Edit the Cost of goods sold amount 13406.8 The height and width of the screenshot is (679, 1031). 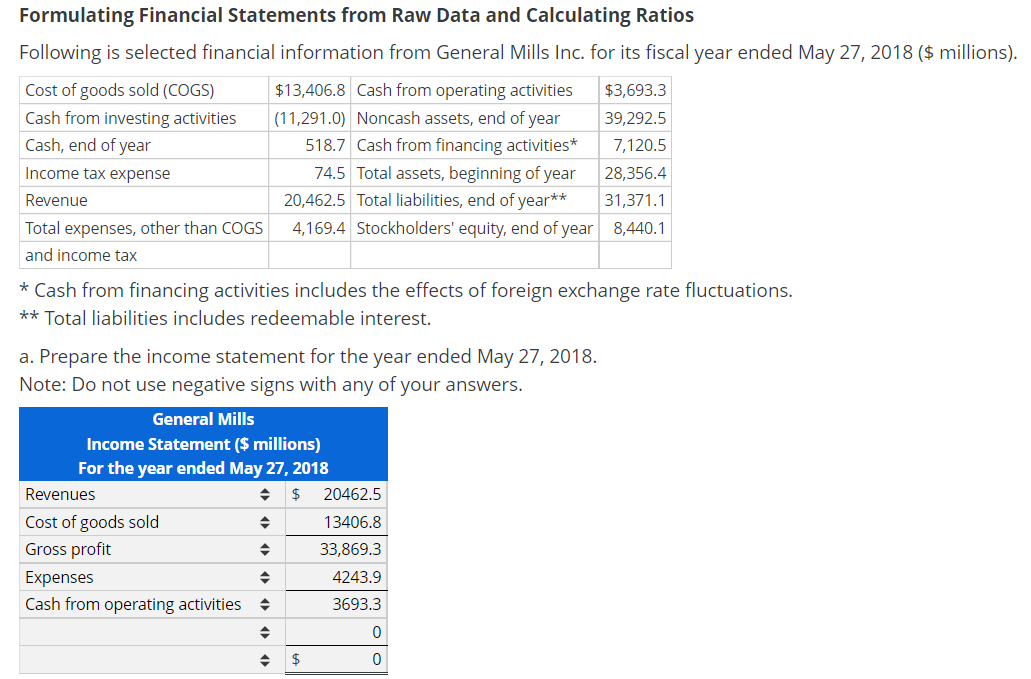336,522
